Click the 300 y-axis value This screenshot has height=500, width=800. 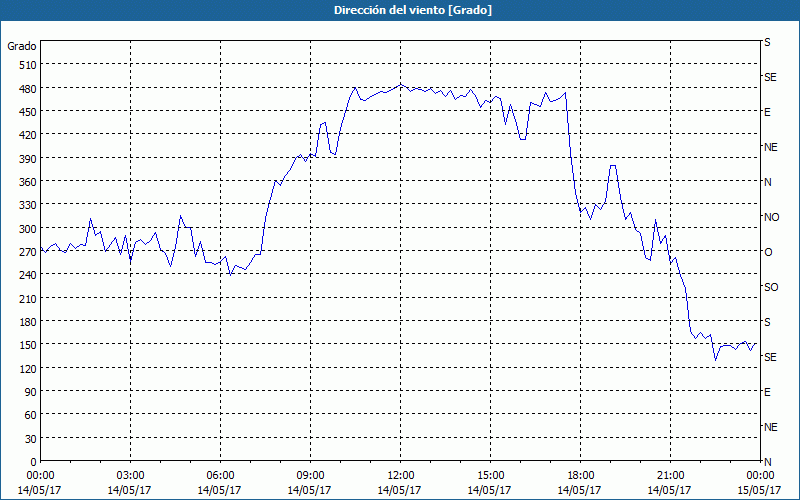point(28,228)
